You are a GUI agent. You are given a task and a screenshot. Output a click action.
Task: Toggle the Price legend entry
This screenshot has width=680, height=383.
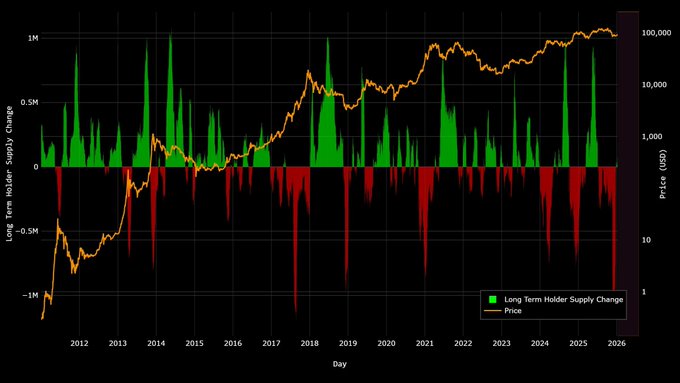point(513,311)
